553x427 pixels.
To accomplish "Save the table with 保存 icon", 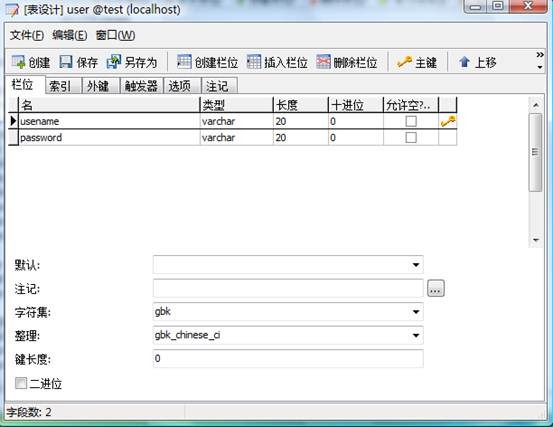I will pyautogui.click(x=66, y=62).
